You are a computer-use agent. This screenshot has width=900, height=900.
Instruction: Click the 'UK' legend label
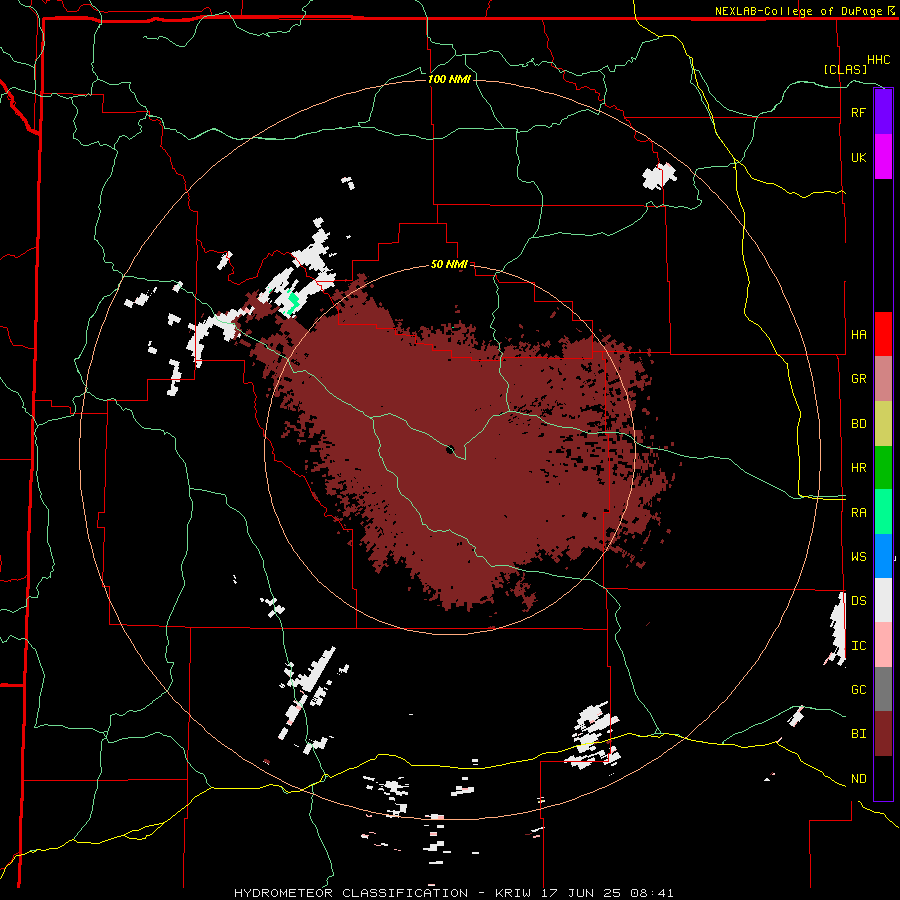858,157
